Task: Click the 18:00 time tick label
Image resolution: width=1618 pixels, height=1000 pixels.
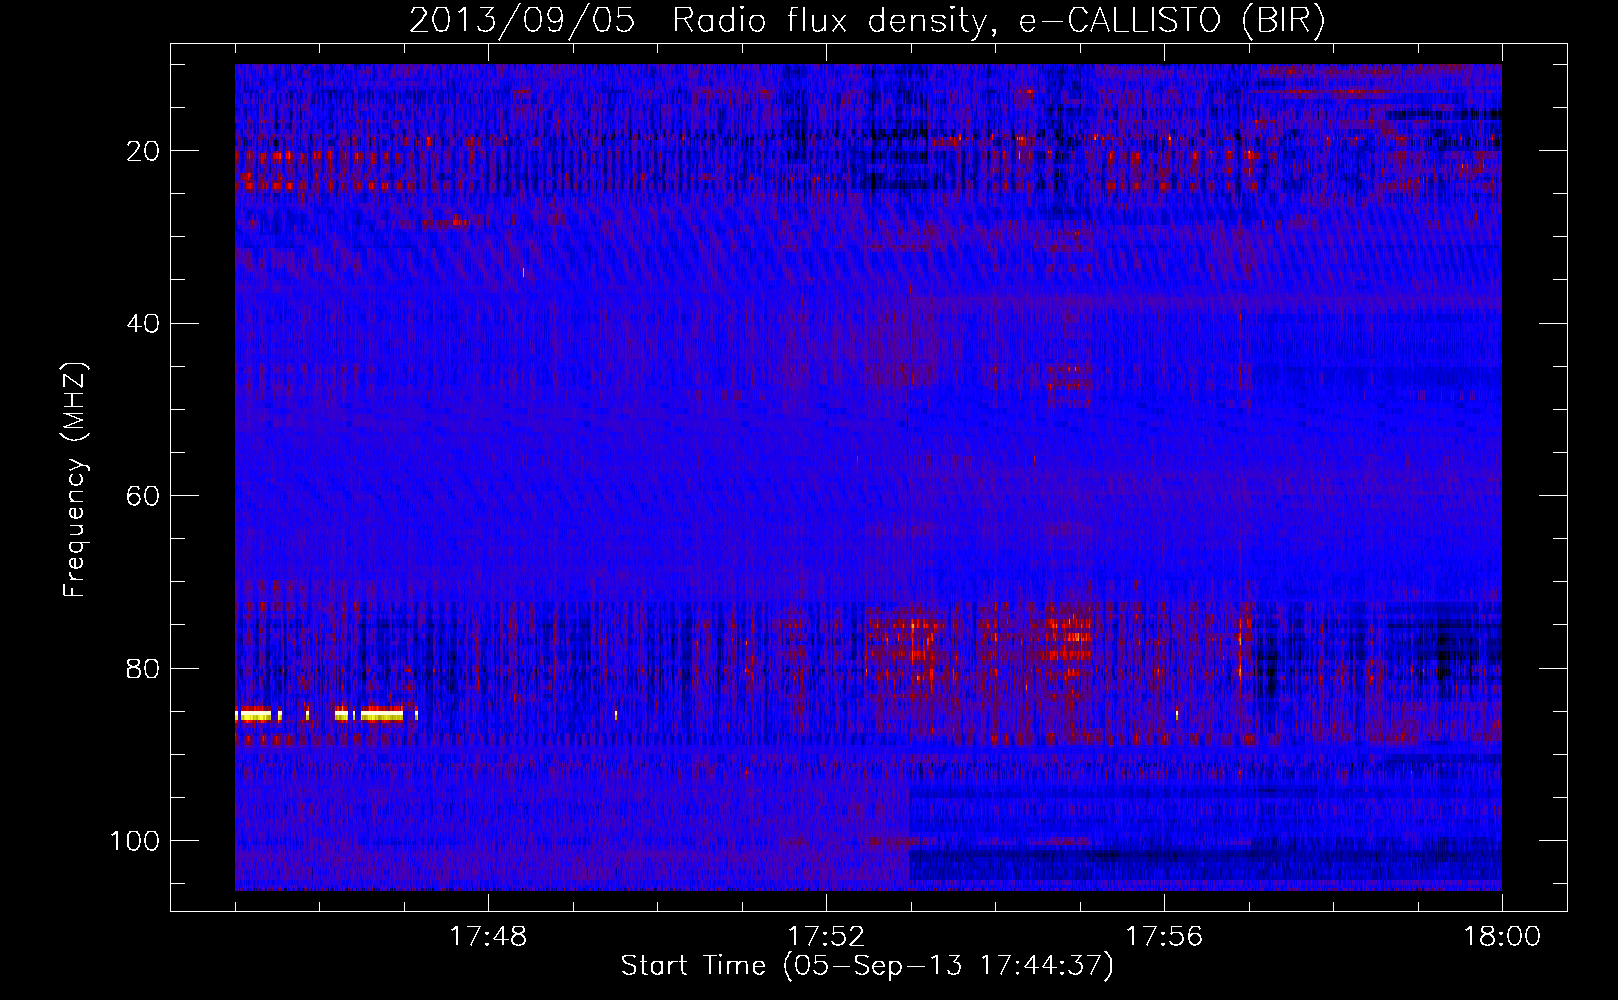Action: [1502, 937]
